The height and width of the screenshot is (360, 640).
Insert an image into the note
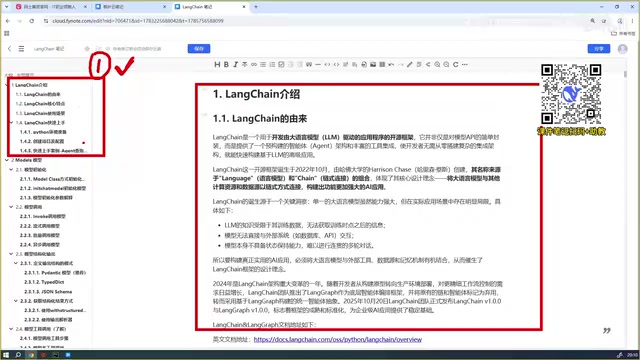(373, 64)
